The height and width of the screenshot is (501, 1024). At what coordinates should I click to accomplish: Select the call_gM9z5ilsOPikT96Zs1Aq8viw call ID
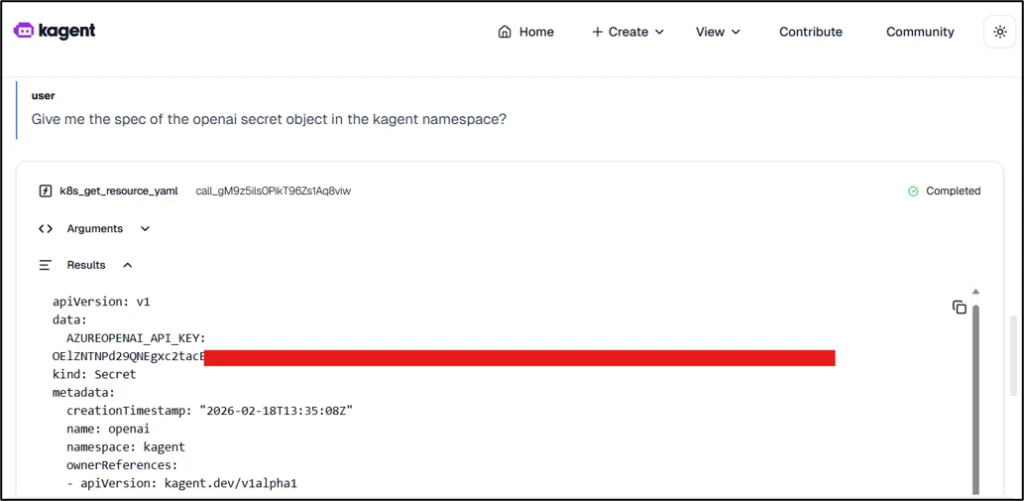[273, 191]
